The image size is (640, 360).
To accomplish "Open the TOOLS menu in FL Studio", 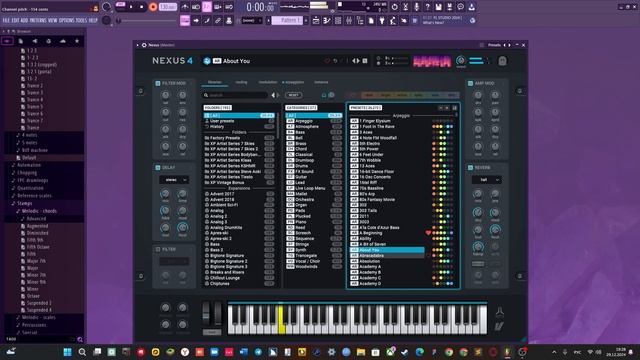I will (x=82, y=20).
